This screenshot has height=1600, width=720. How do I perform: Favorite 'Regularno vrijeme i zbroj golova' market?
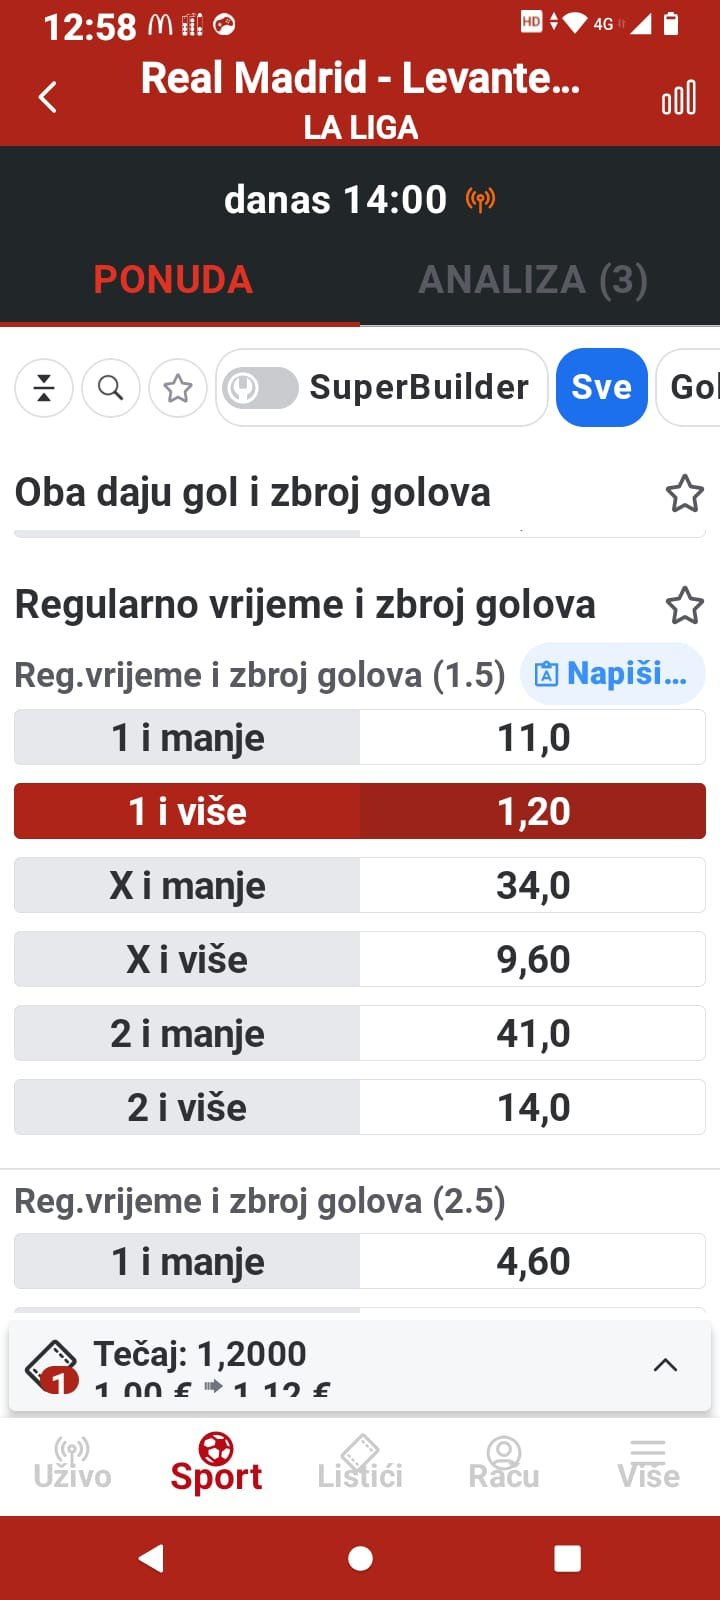[685, 606]
